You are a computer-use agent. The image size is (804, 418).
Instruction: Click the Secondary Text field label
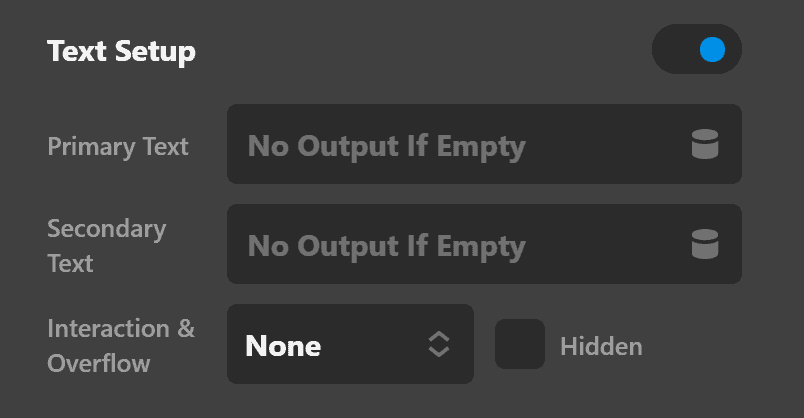point(107,246)
